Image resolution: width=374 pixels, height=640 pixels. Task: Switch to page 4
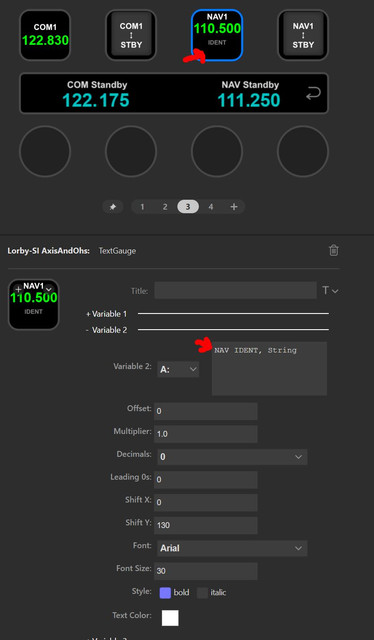tap(211, 207)
